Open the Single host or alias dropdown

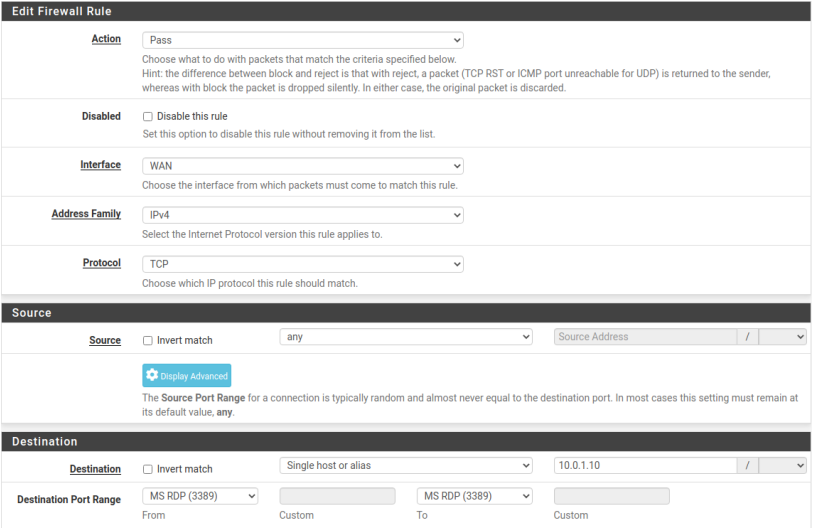pos(406,466)
